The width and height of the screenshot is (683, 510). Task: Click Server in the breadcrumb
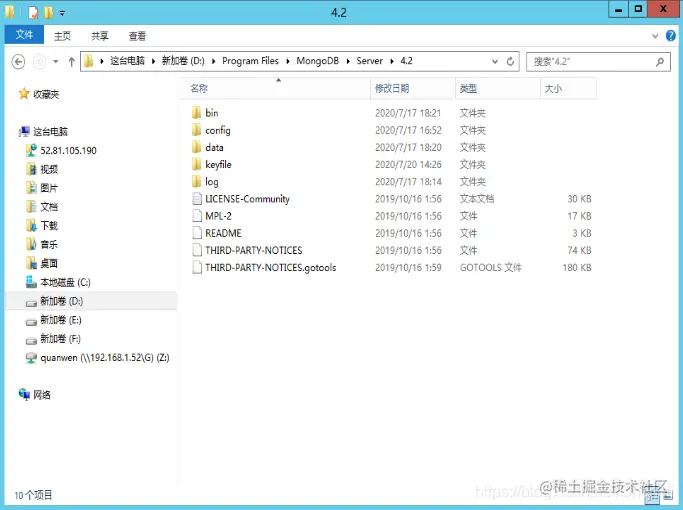point(369,61)
